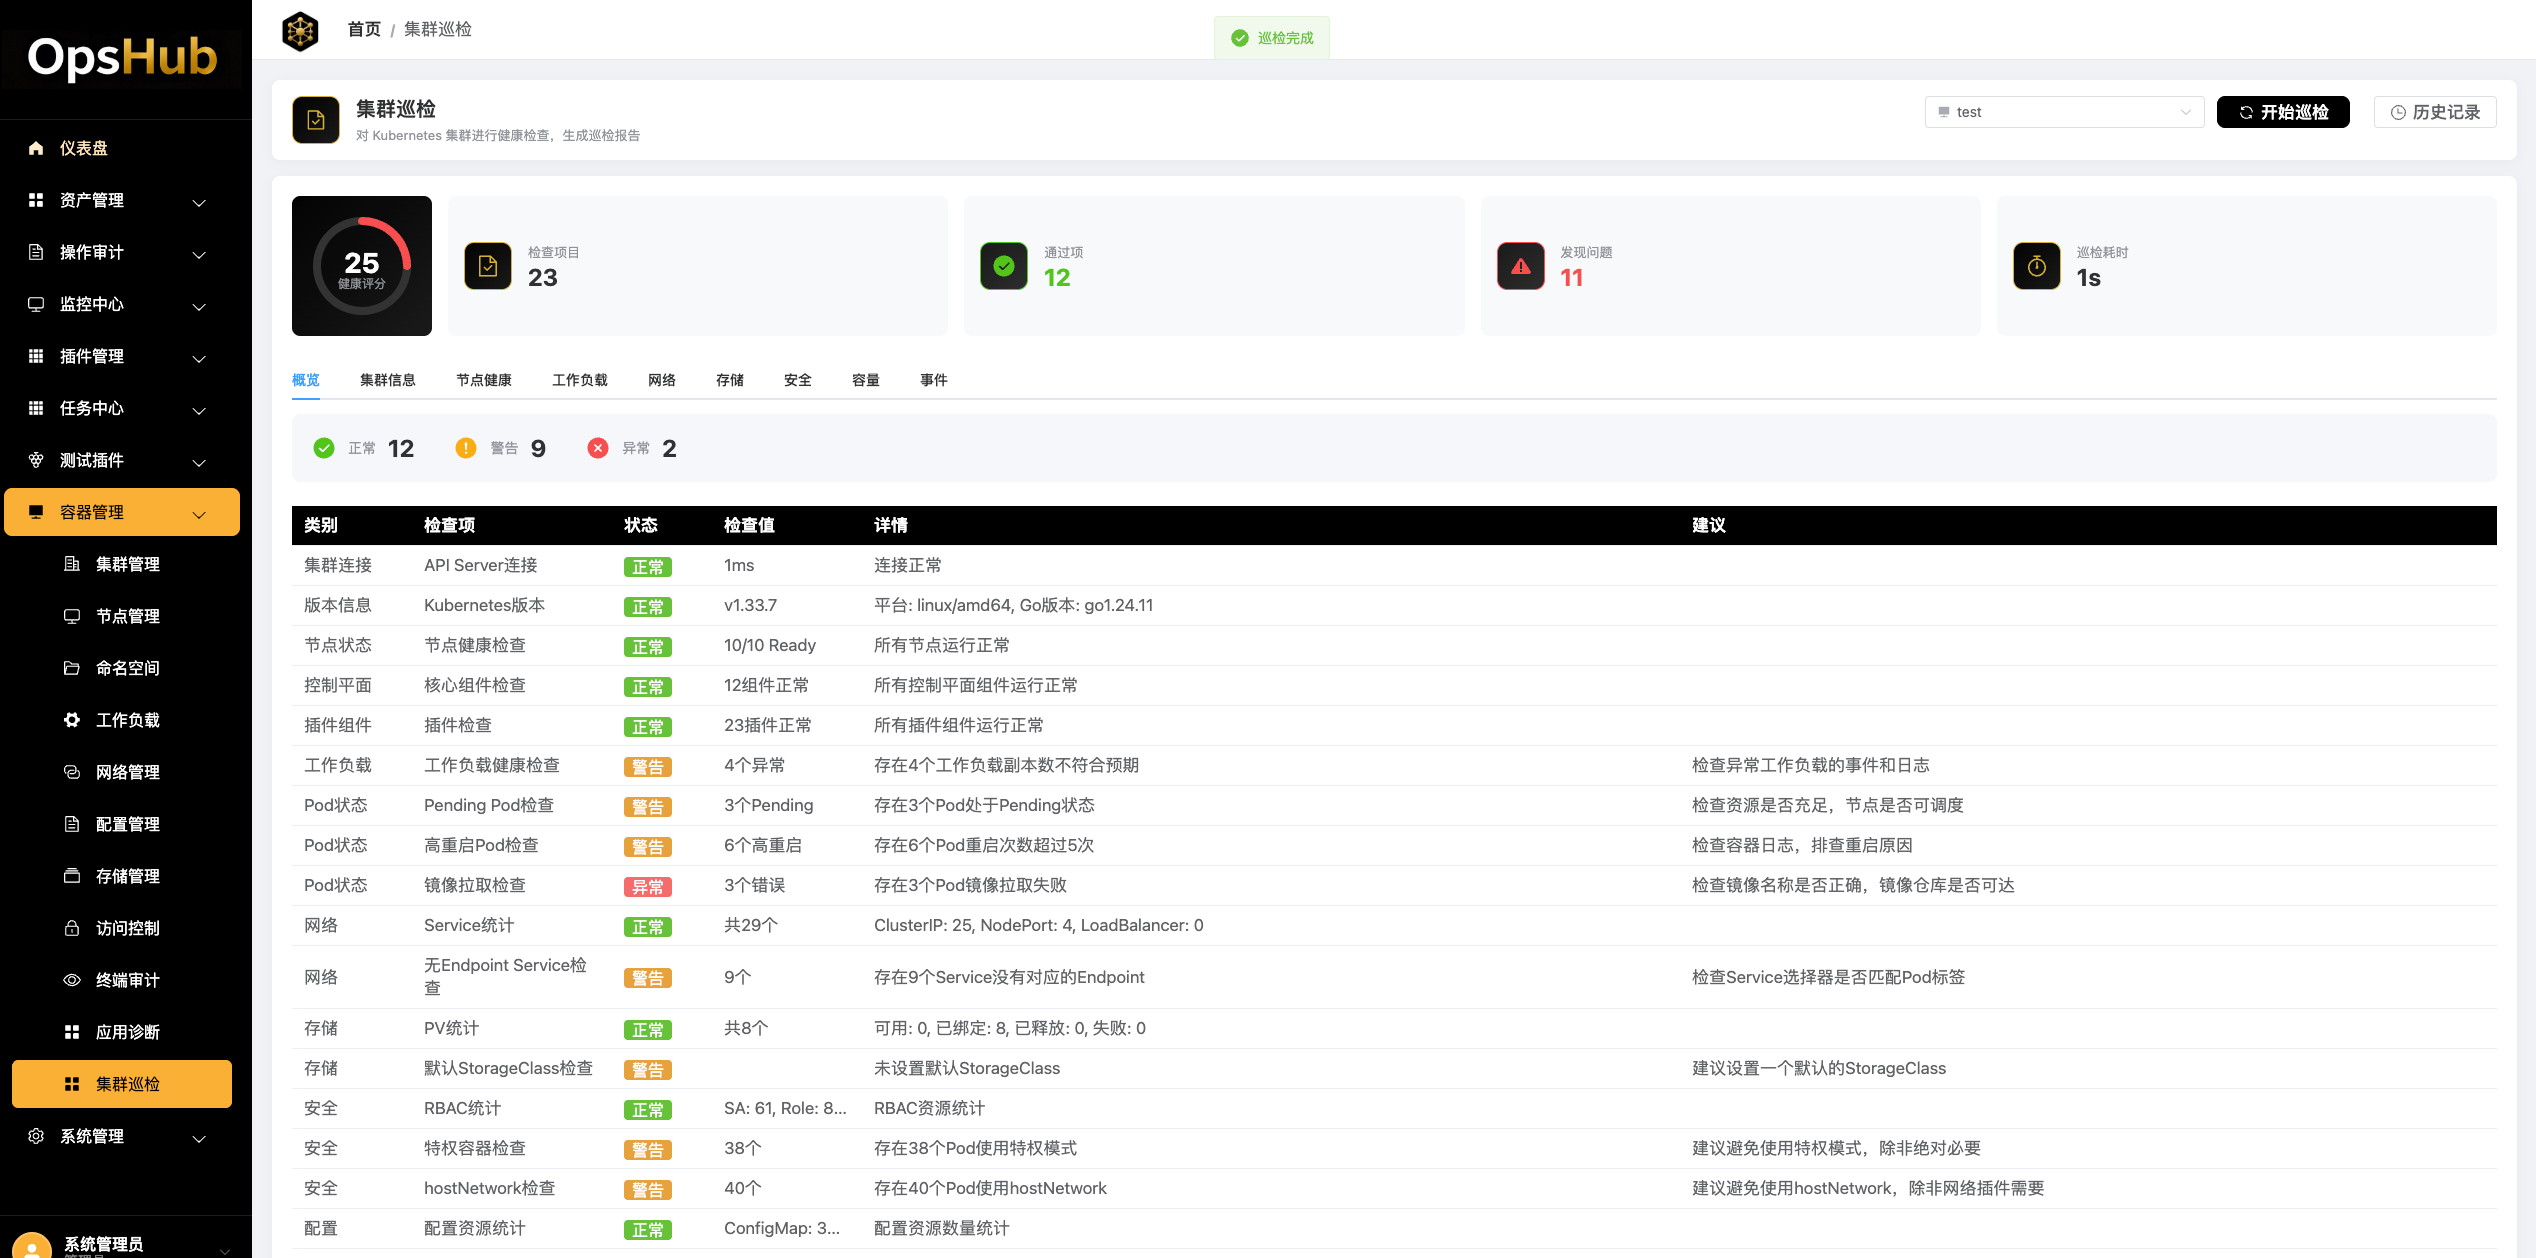Image resolution: width=2536 pixels, height=1258 pixels.
Task: Click the dashboard home icon in sidebar
Action: (x=36, y=148)
